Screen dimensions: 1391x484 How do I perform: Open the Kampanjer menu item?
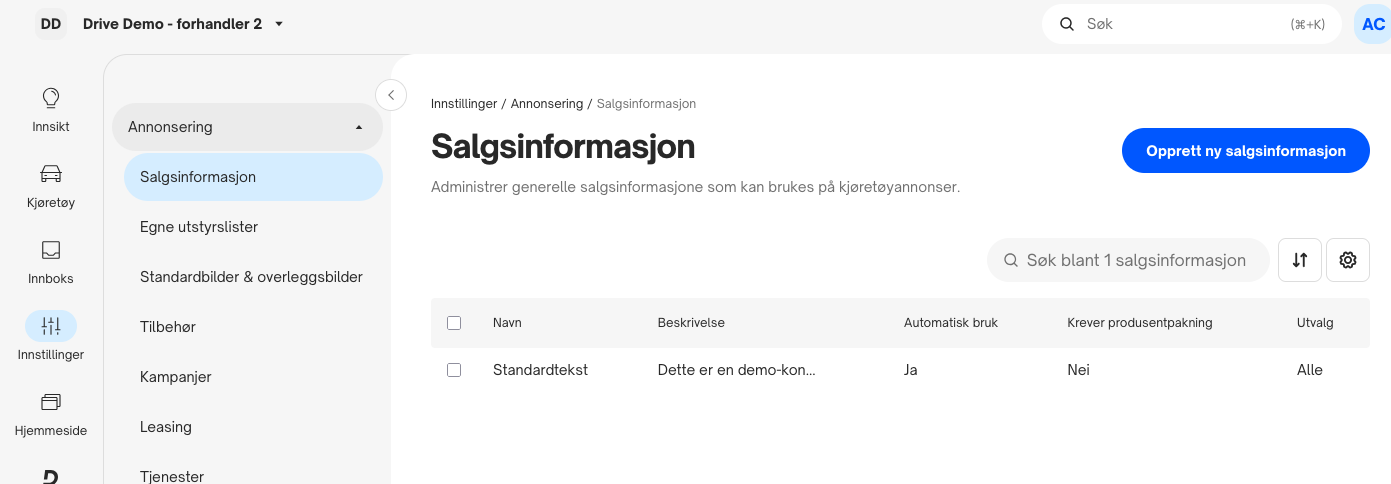(176, 377)
